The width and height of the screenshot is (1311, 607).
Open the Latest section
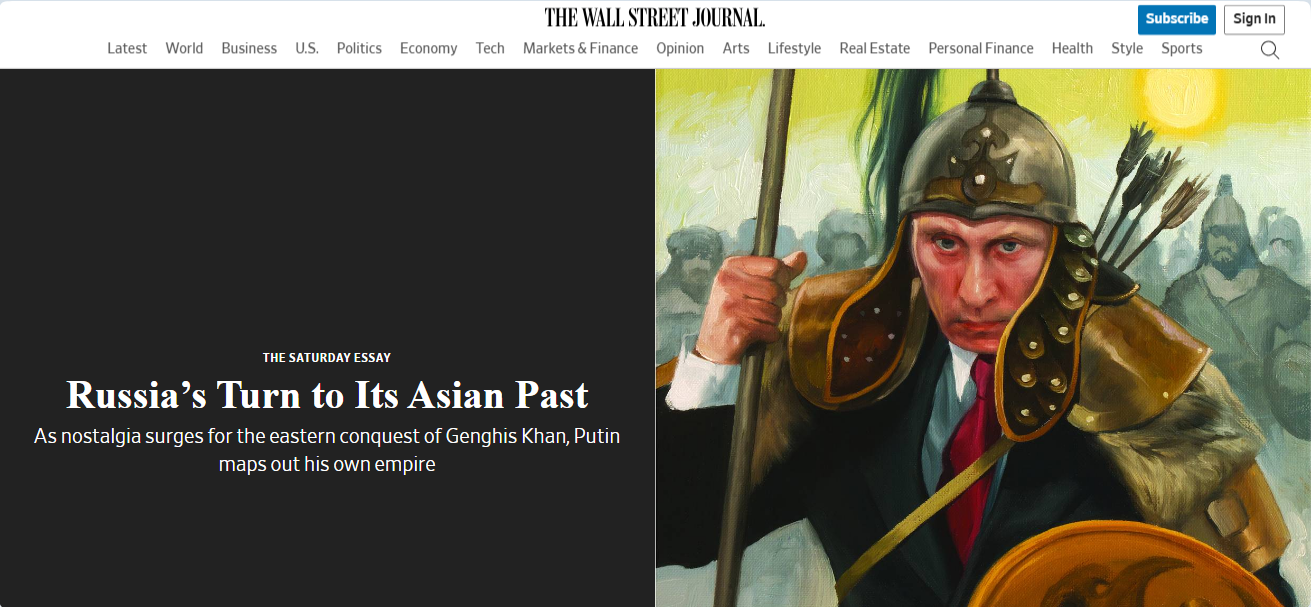(127, 48)
